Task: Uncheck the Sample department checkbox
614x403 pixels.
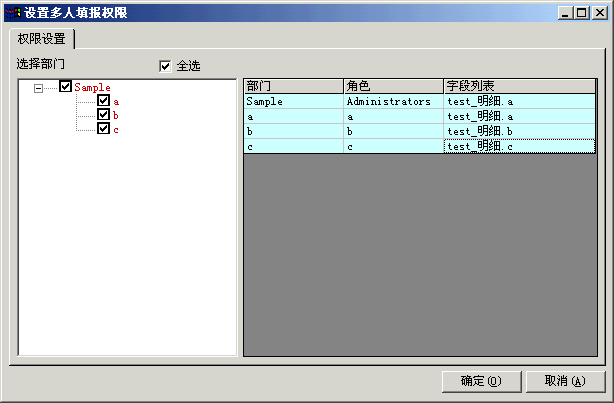Action: point(65,86)
